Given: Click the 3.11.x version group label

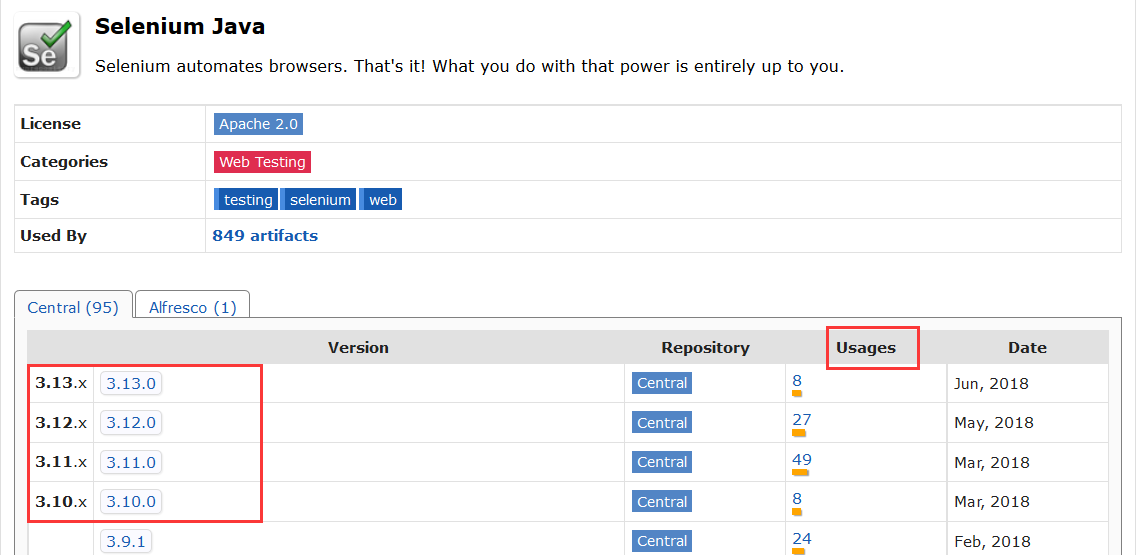Looking at the screenshot, I should tap(61, 462).
